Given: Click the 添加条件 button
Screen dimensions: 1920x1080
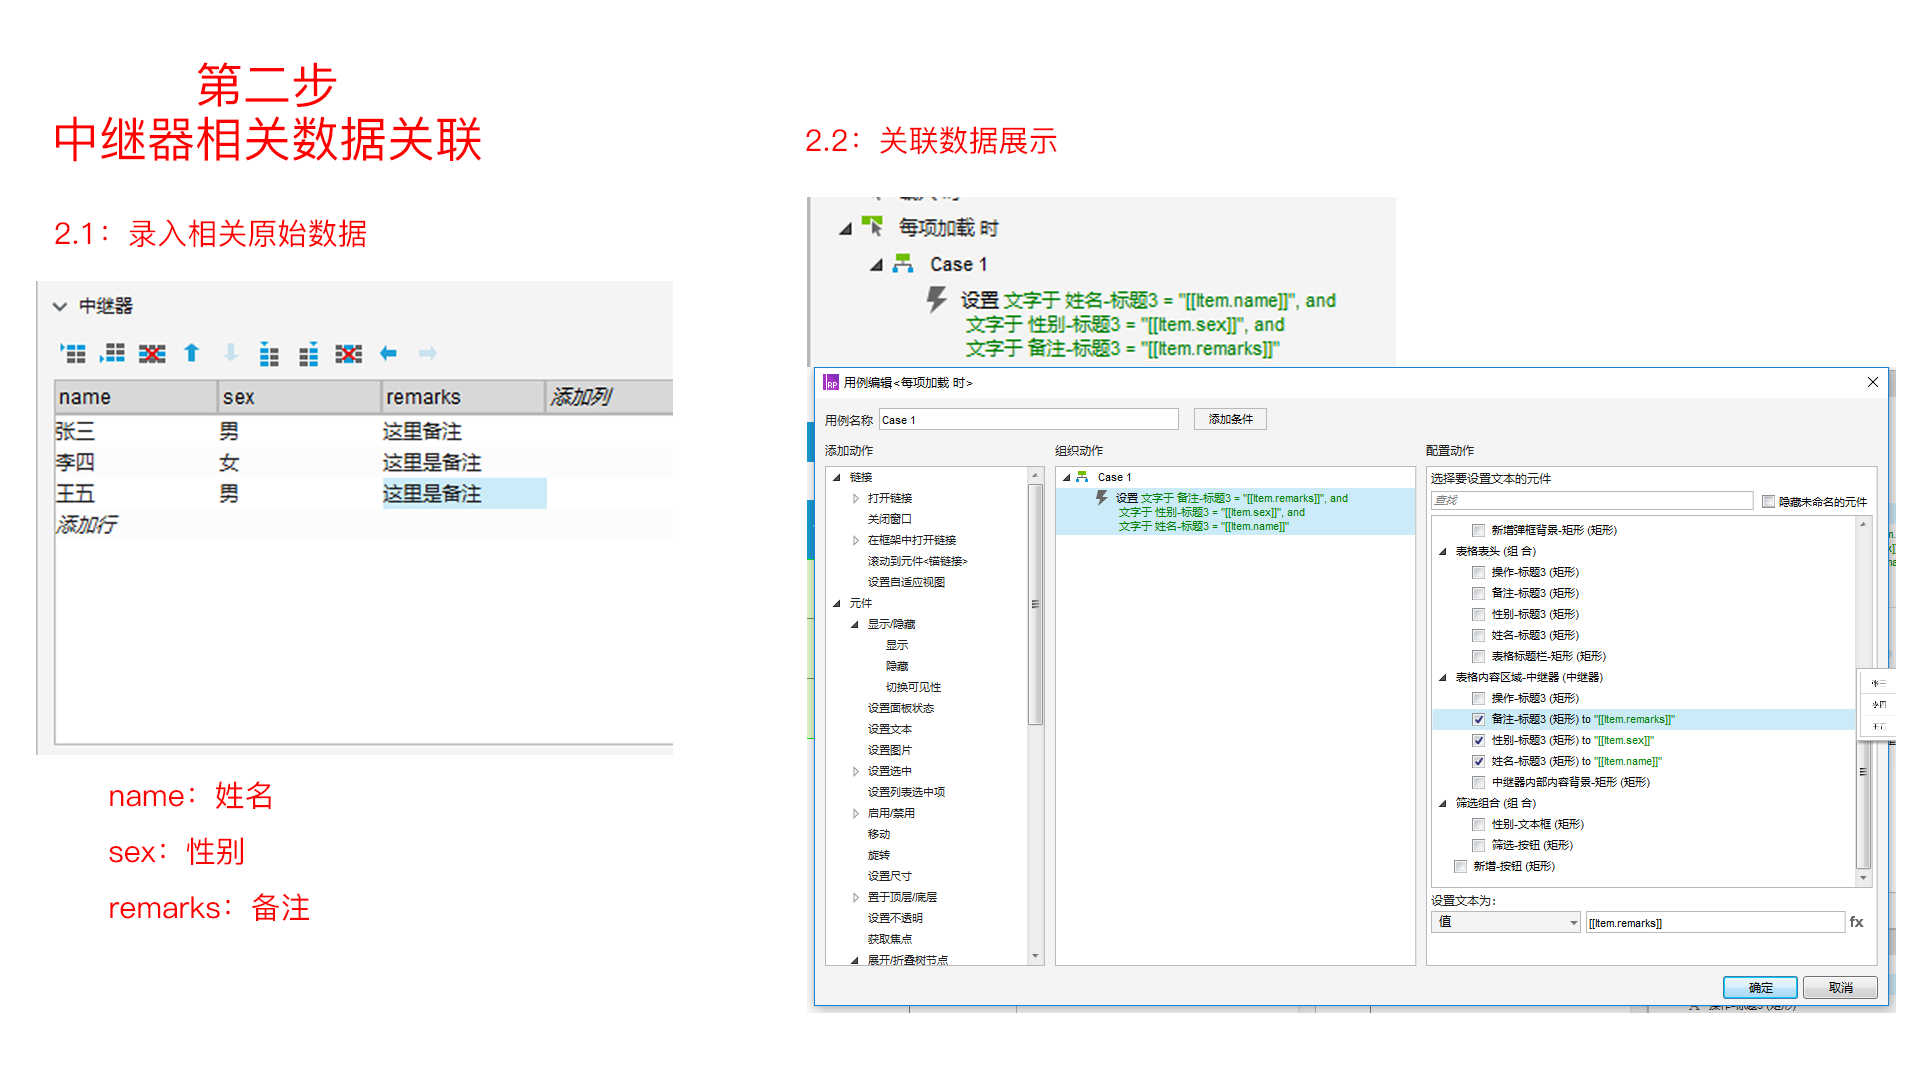Looking at the screenshot, I should pos(1230,419).
